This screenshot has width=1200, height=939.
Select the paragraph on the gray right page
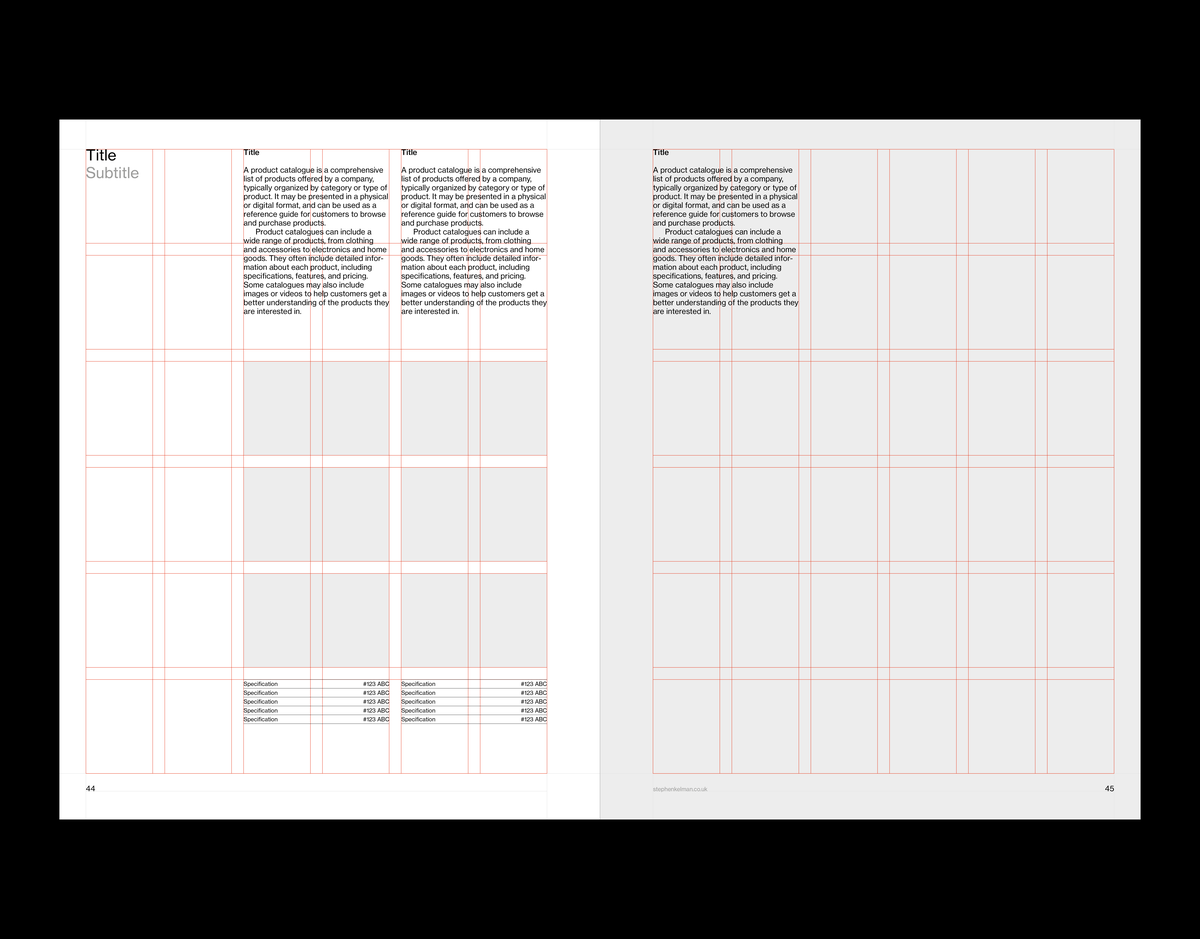(725, 241)
